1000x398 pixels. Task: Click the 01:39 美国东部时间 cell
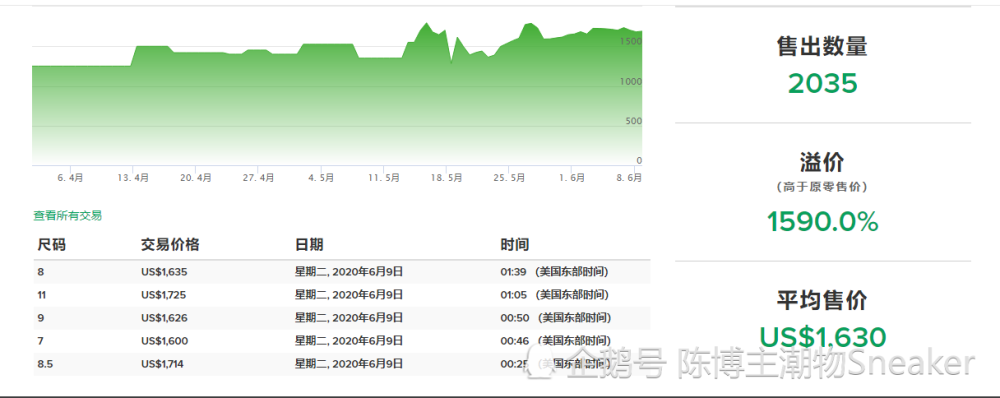click(x=554, y=272)
